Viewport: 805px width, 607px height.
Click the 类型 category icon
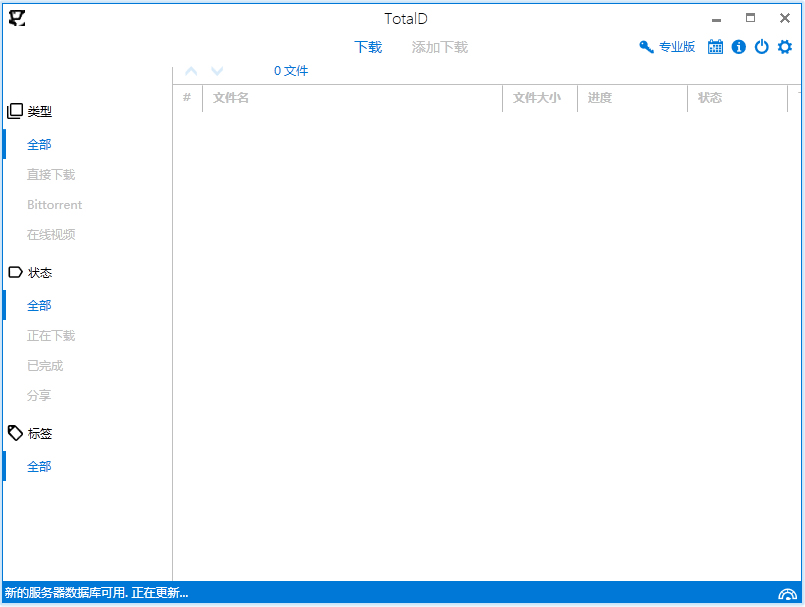pos(13,110)
